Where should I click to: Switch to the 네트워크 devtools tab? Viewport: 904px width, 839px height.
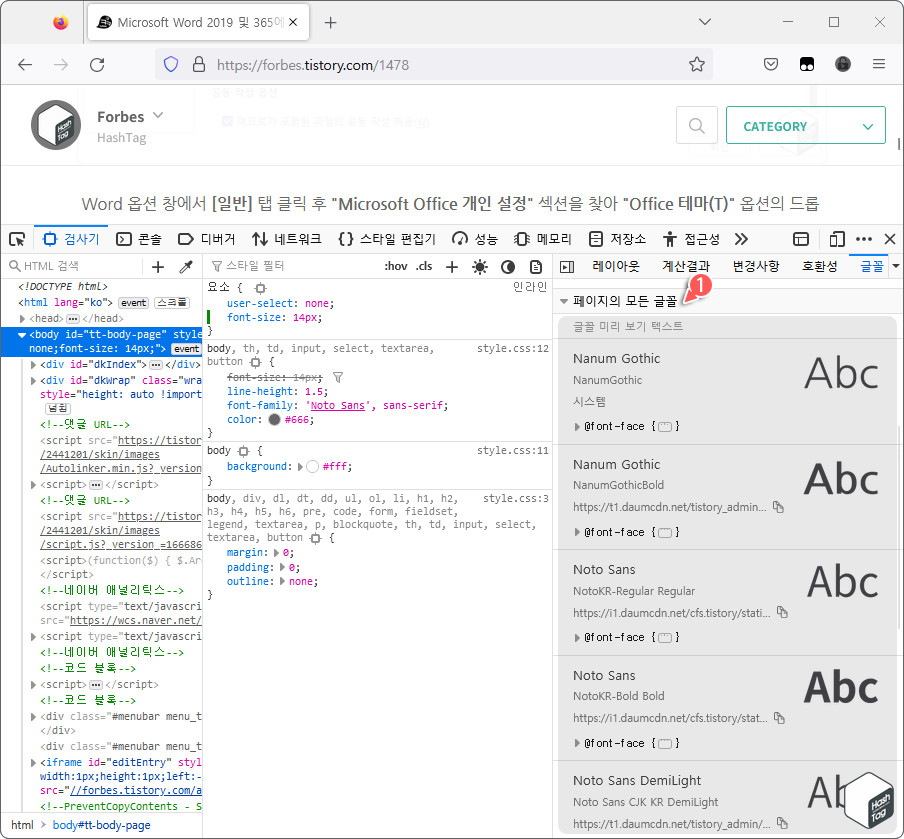tap(287, 239)
